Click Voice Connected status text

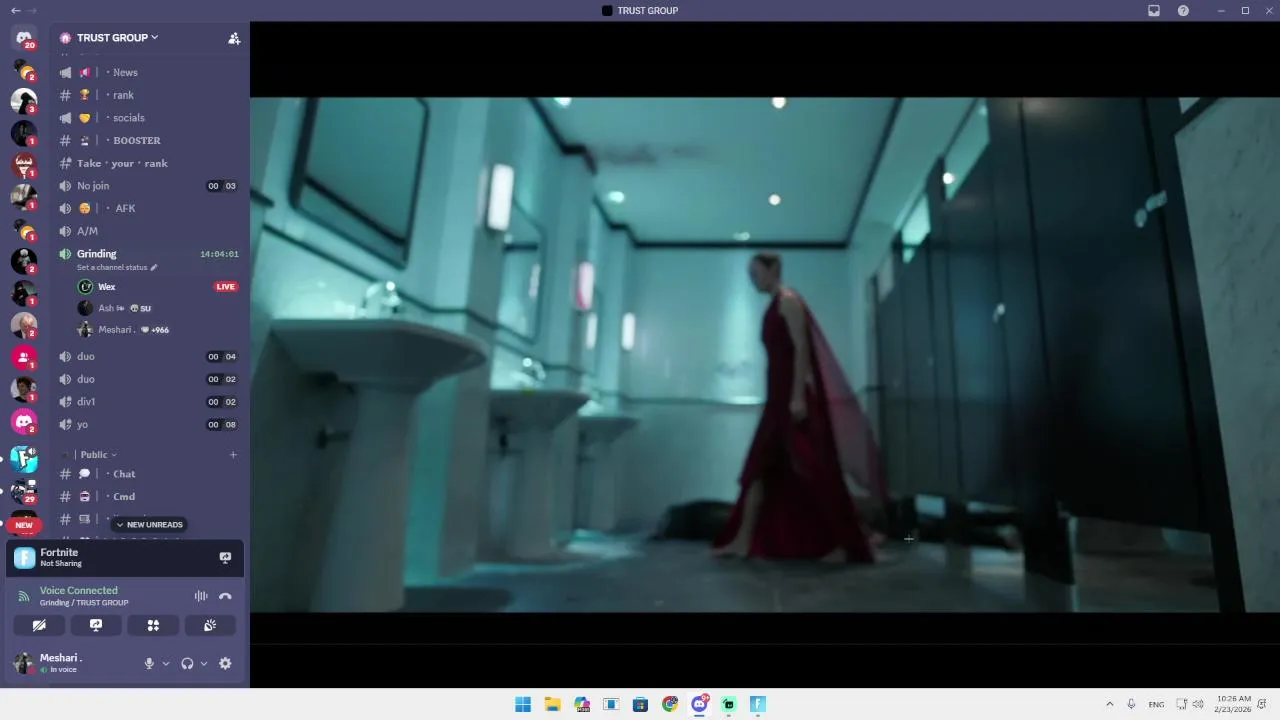pyautogui.click(x=79, y=591)
